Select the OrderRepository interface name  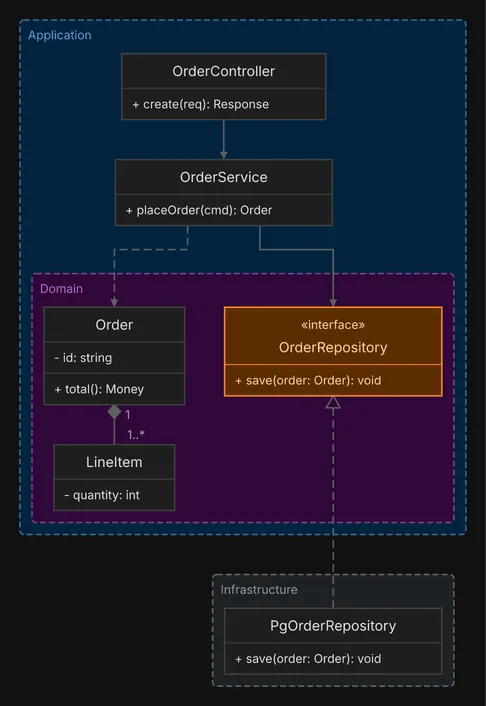tap(333, 347)
